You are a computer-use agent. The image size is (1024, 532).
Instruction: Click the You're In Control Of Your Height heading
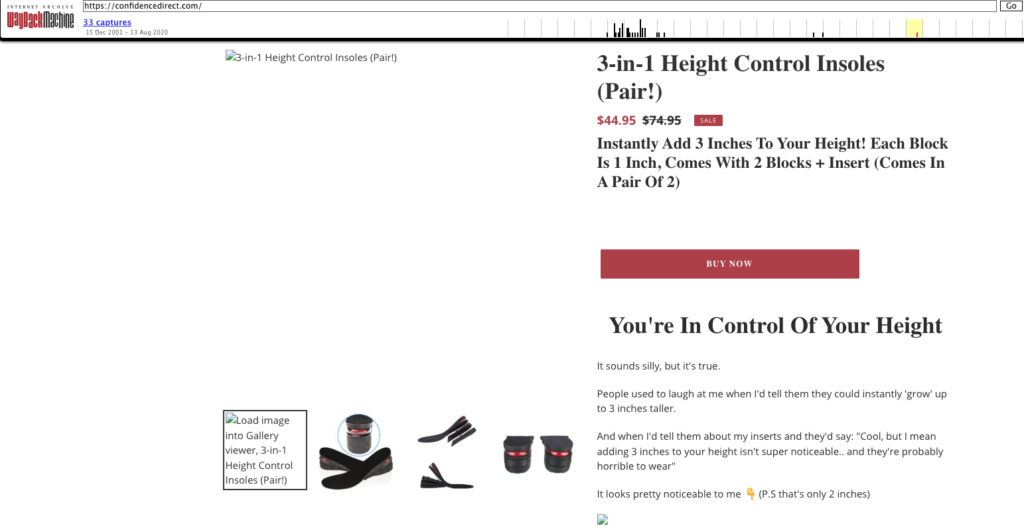click(x=775, y=325)
